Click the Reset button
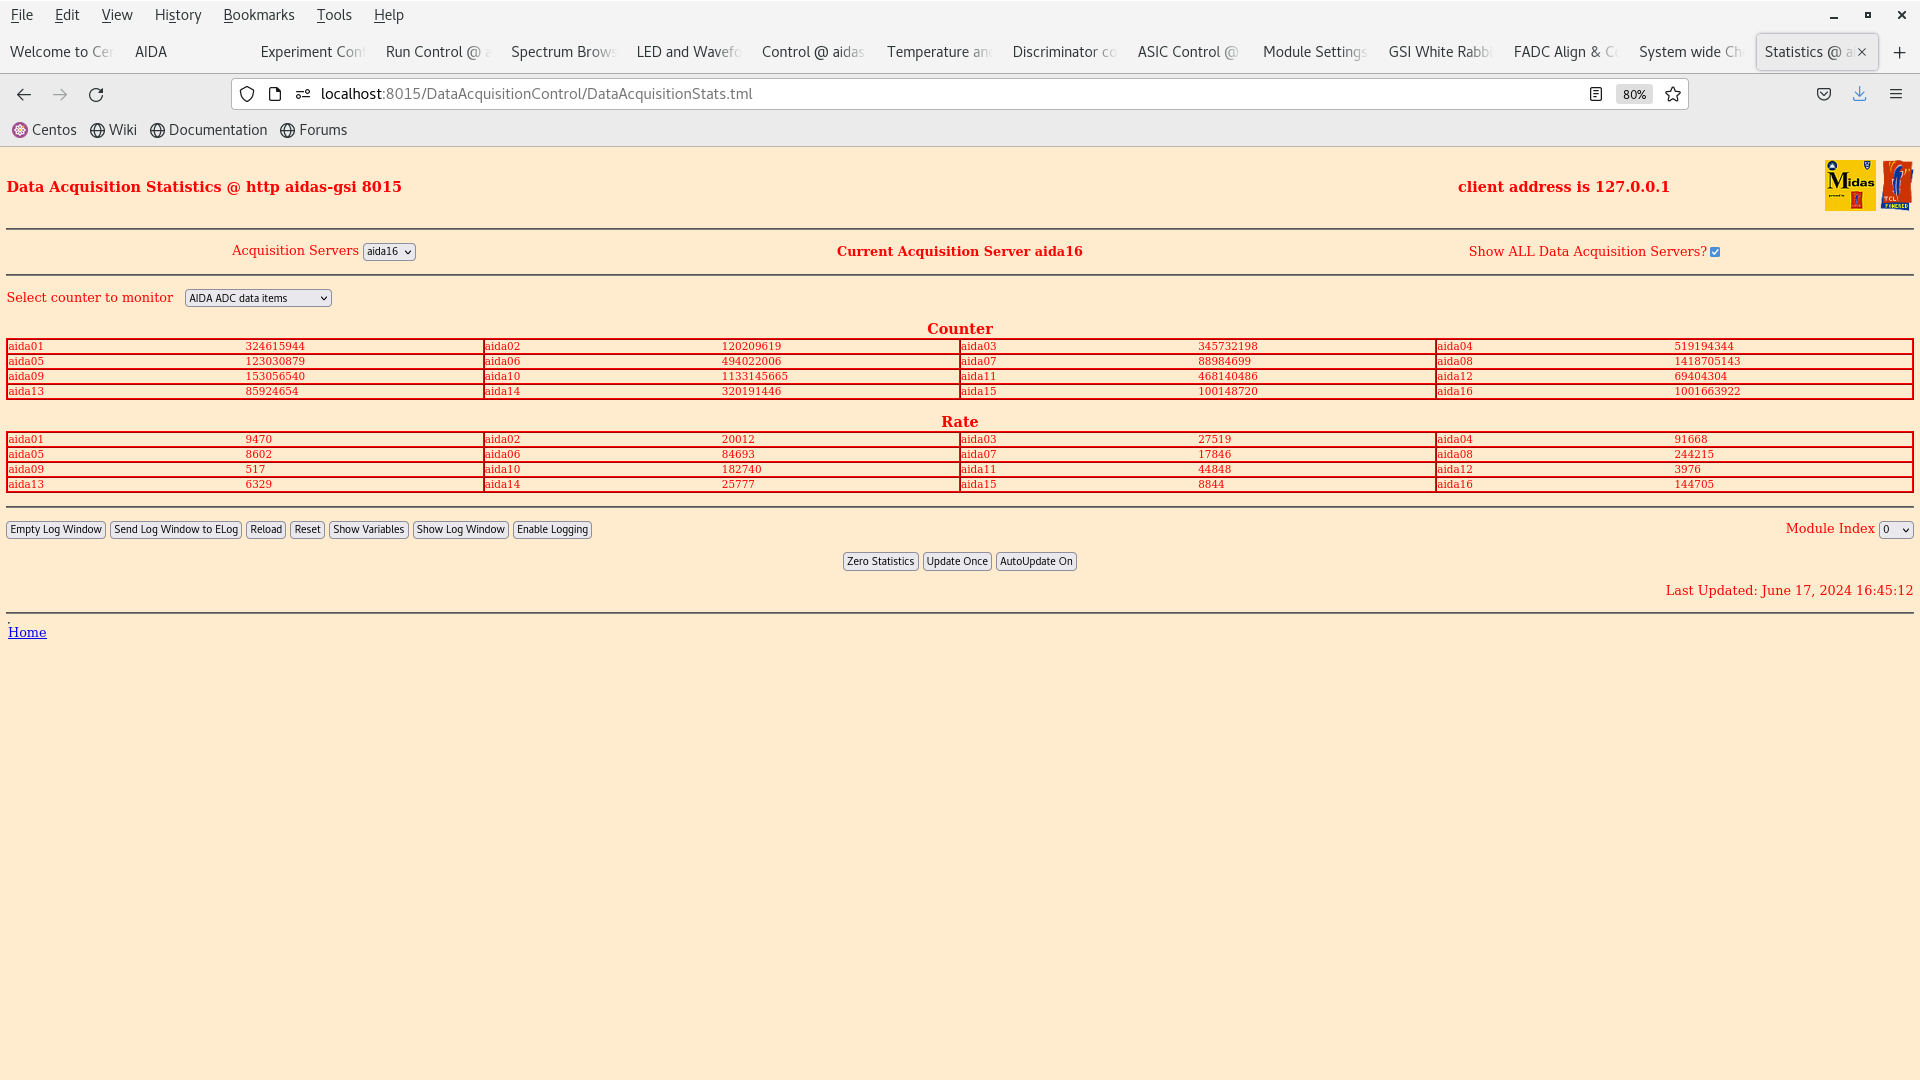 click(306, 529)
